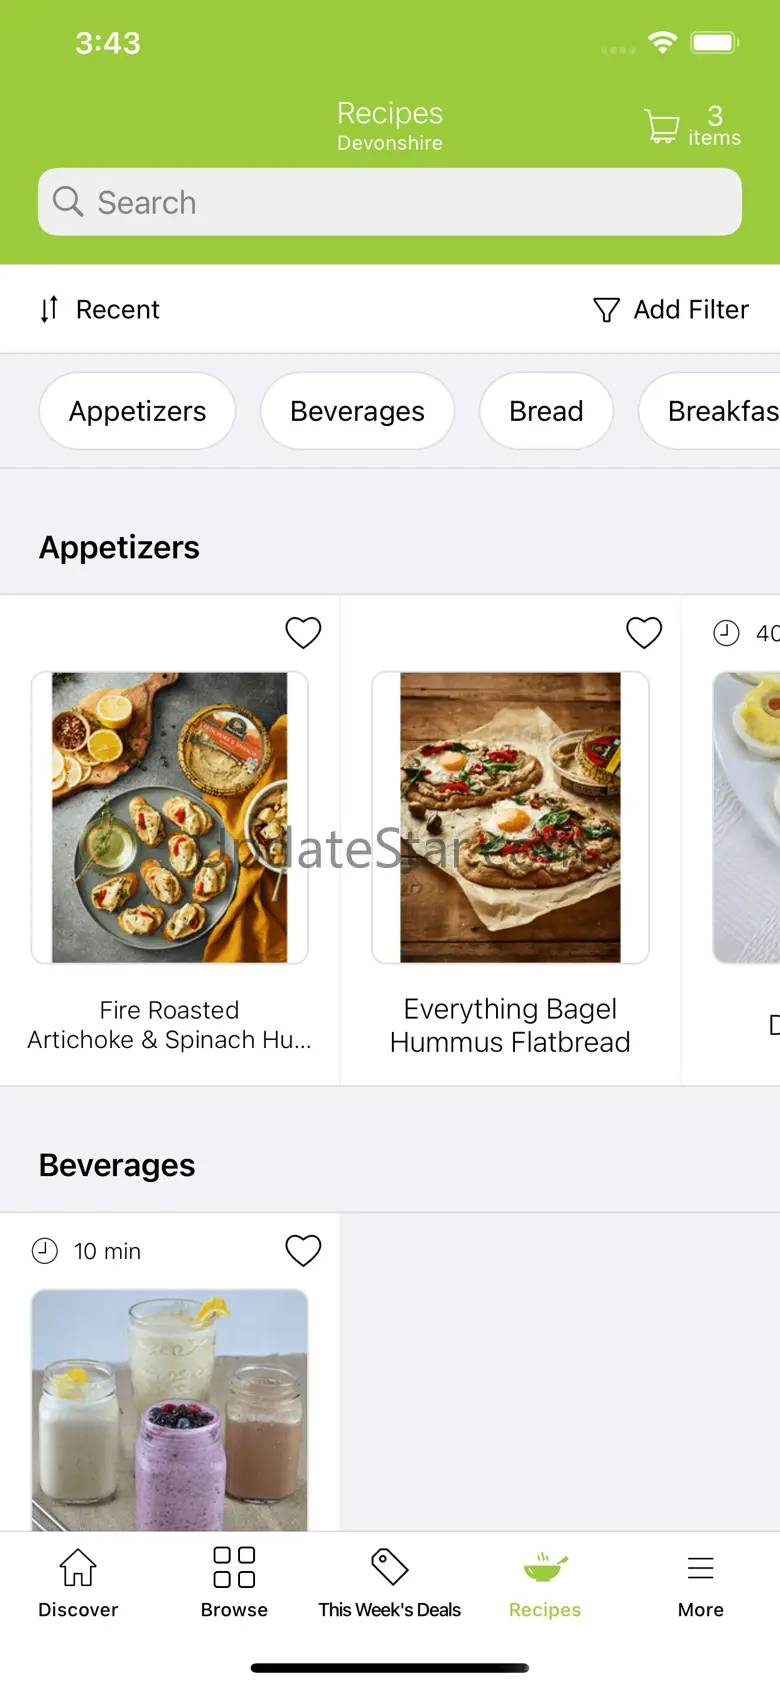Favorite the Fire Roasted Artichoke recipe
Image resolution: width=780 pixels, height=1688 pixels.
point(303,632)
